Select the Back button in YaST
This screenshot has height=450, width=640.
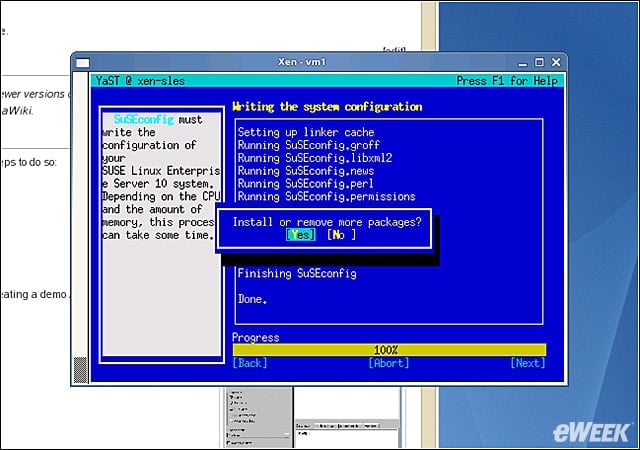(250, 363)
